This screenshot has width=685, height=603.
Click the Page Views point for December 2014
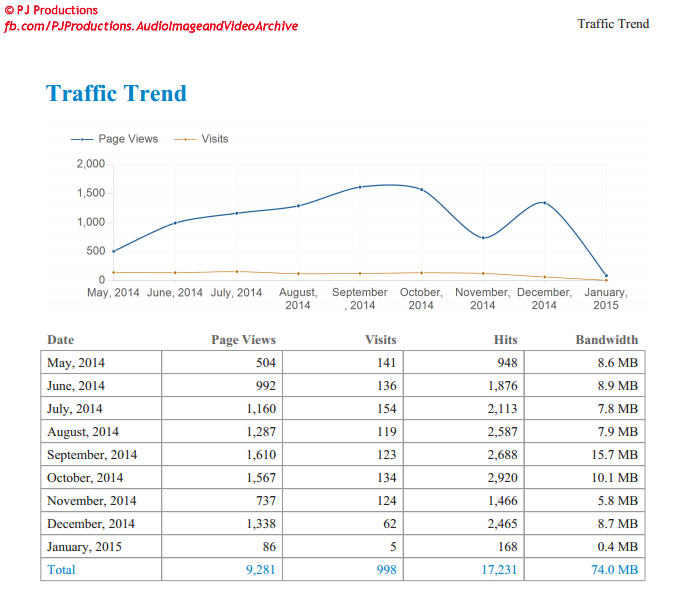[x=544, y=203]
